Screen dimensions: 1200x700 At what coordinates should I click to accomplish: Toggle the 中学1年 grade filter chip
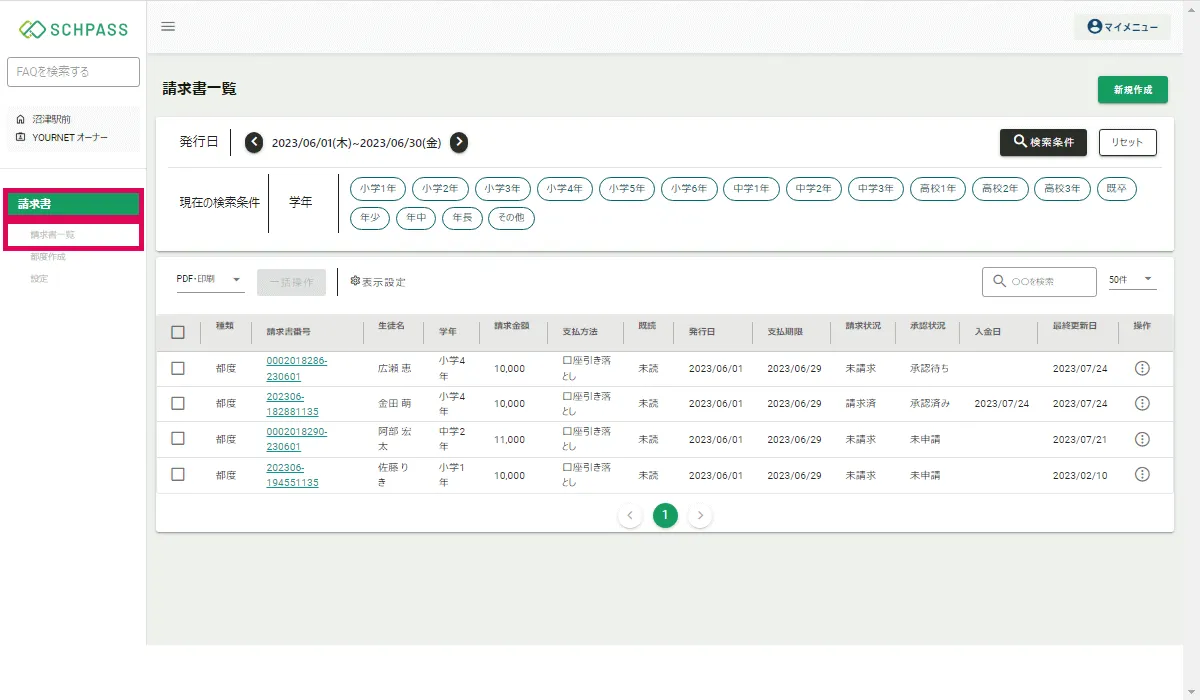(751, 188)
